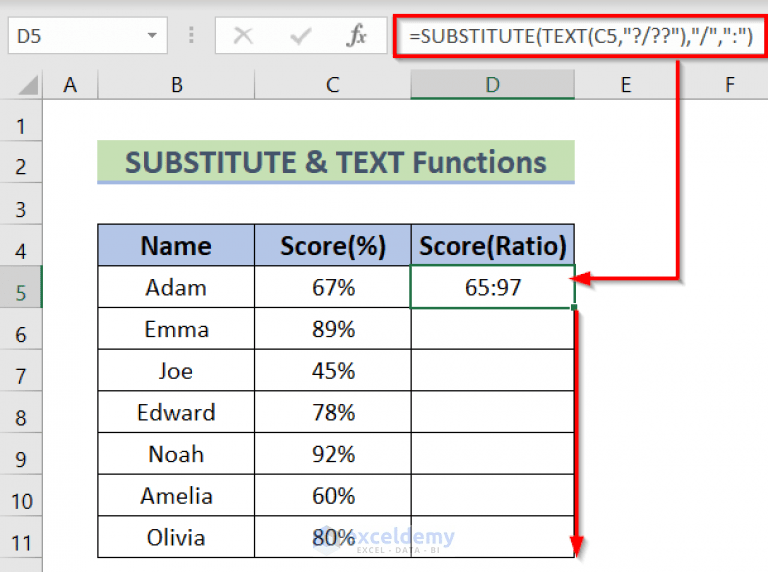Click the formula bar with the SUBSTITUTE formula
The height and width of the screenshot is (572, 768).
pos(580,36)
